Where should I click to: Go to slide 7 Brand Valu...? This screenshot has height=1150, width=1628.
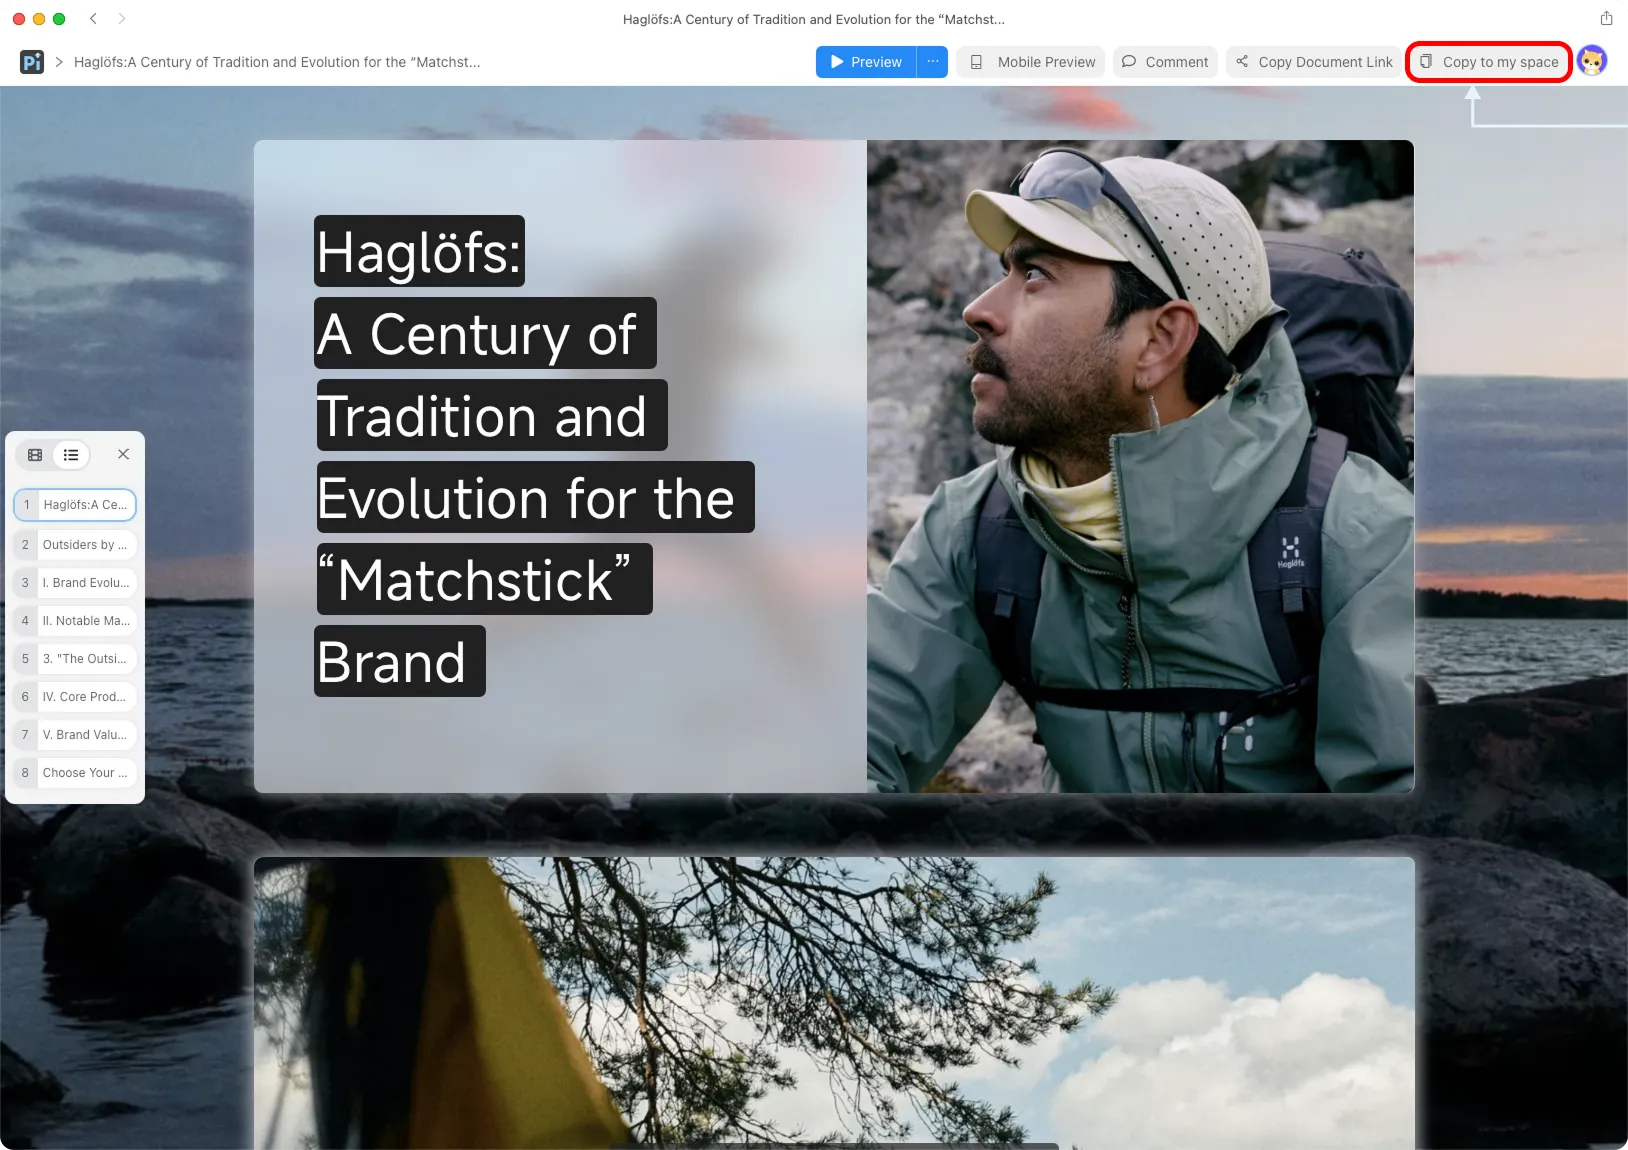75,735
